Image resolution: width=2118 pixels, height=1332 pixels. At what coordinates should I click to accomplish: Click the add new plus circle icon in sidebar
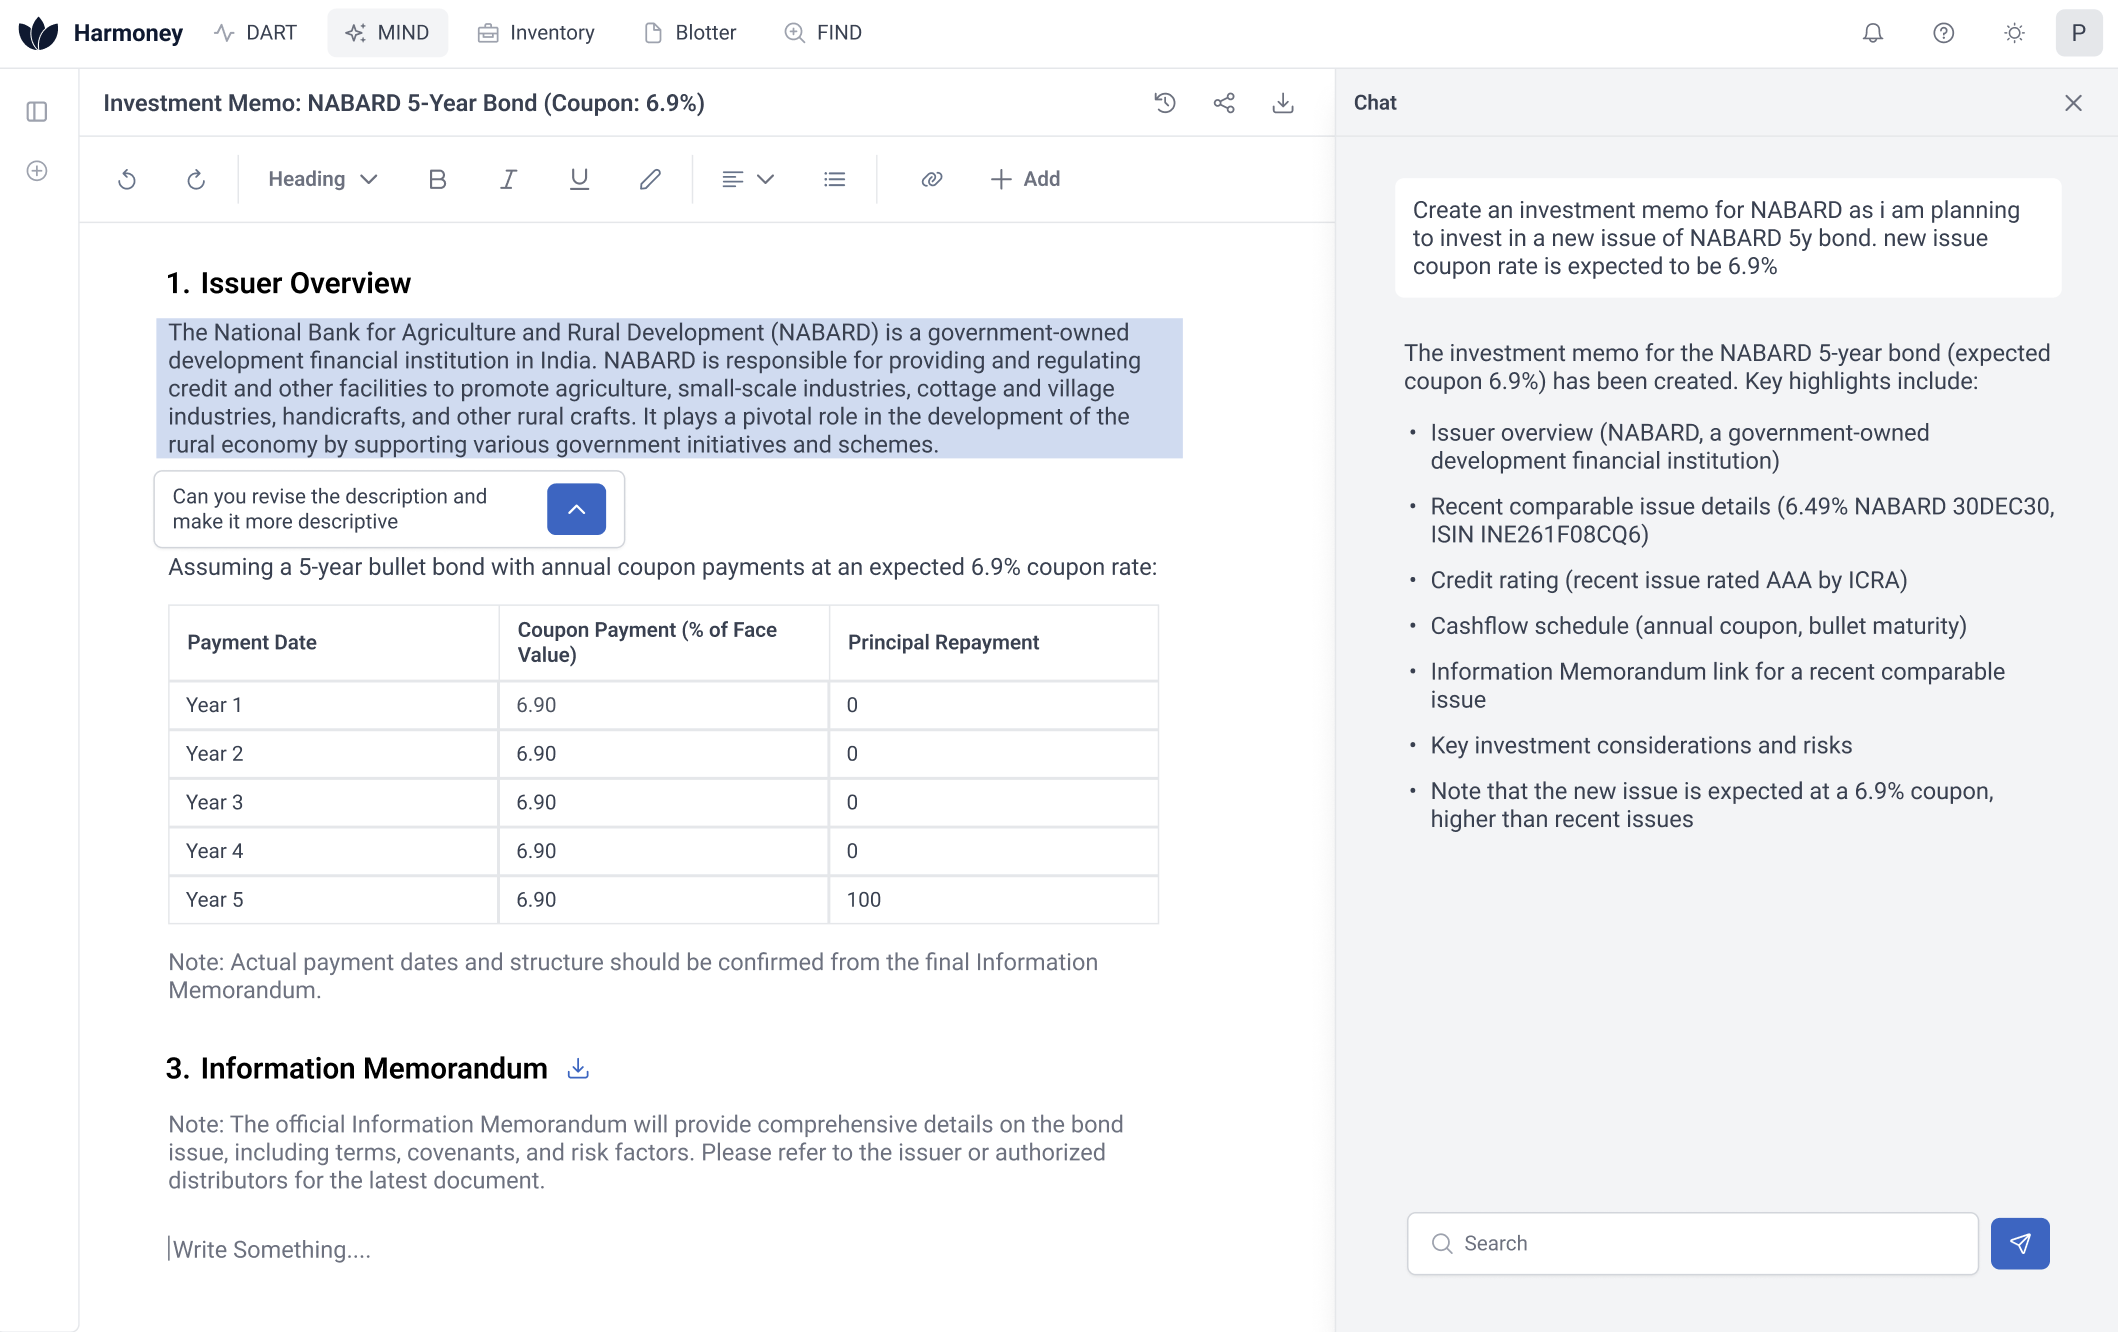click(37, 171)
